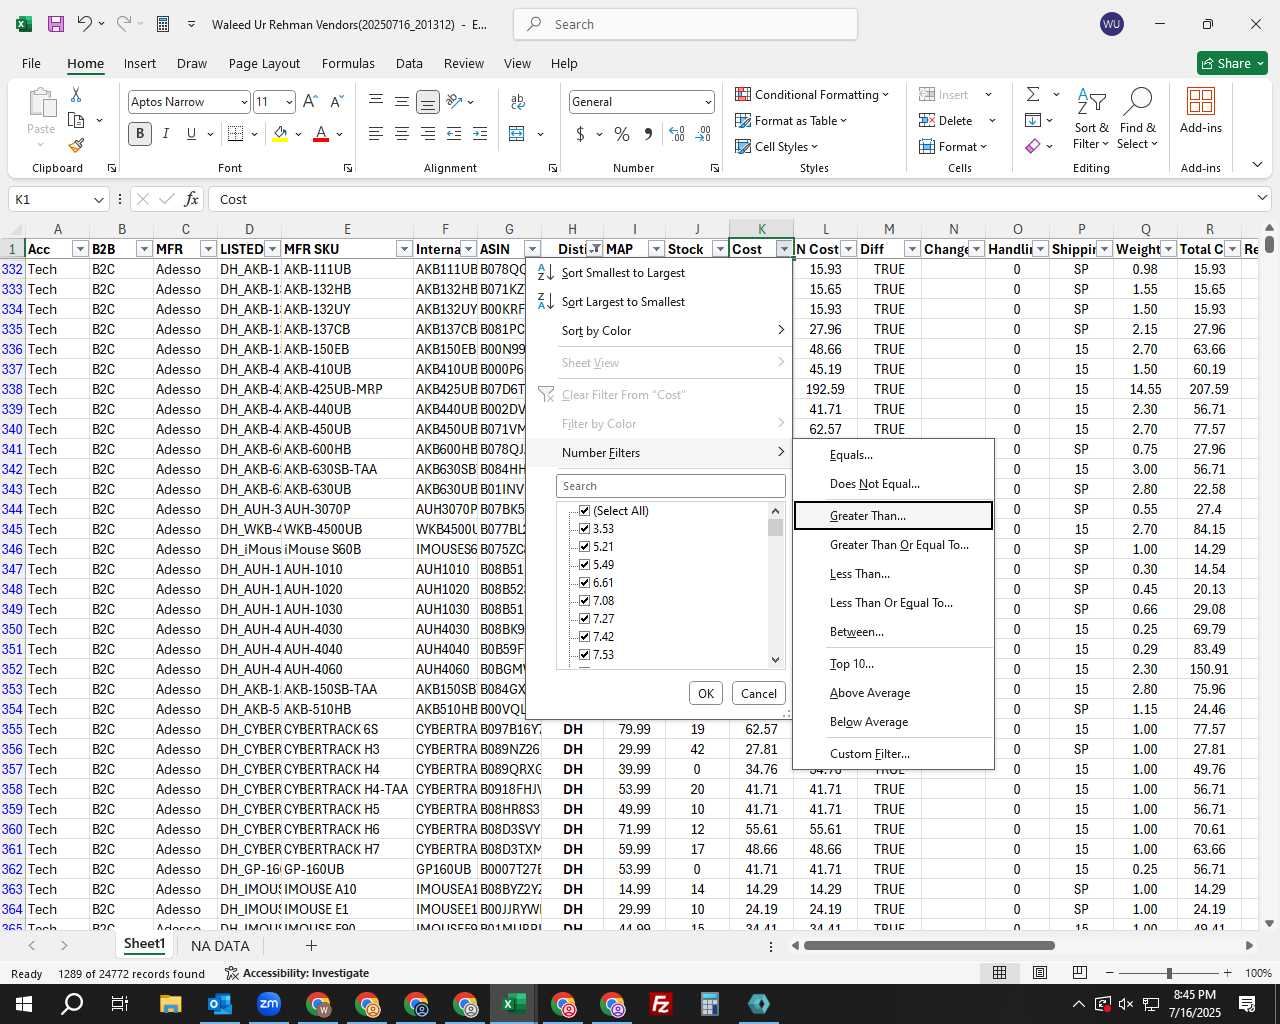Open the number format General dropdown
1280x1024 pixels.
(x=708, y=102)
